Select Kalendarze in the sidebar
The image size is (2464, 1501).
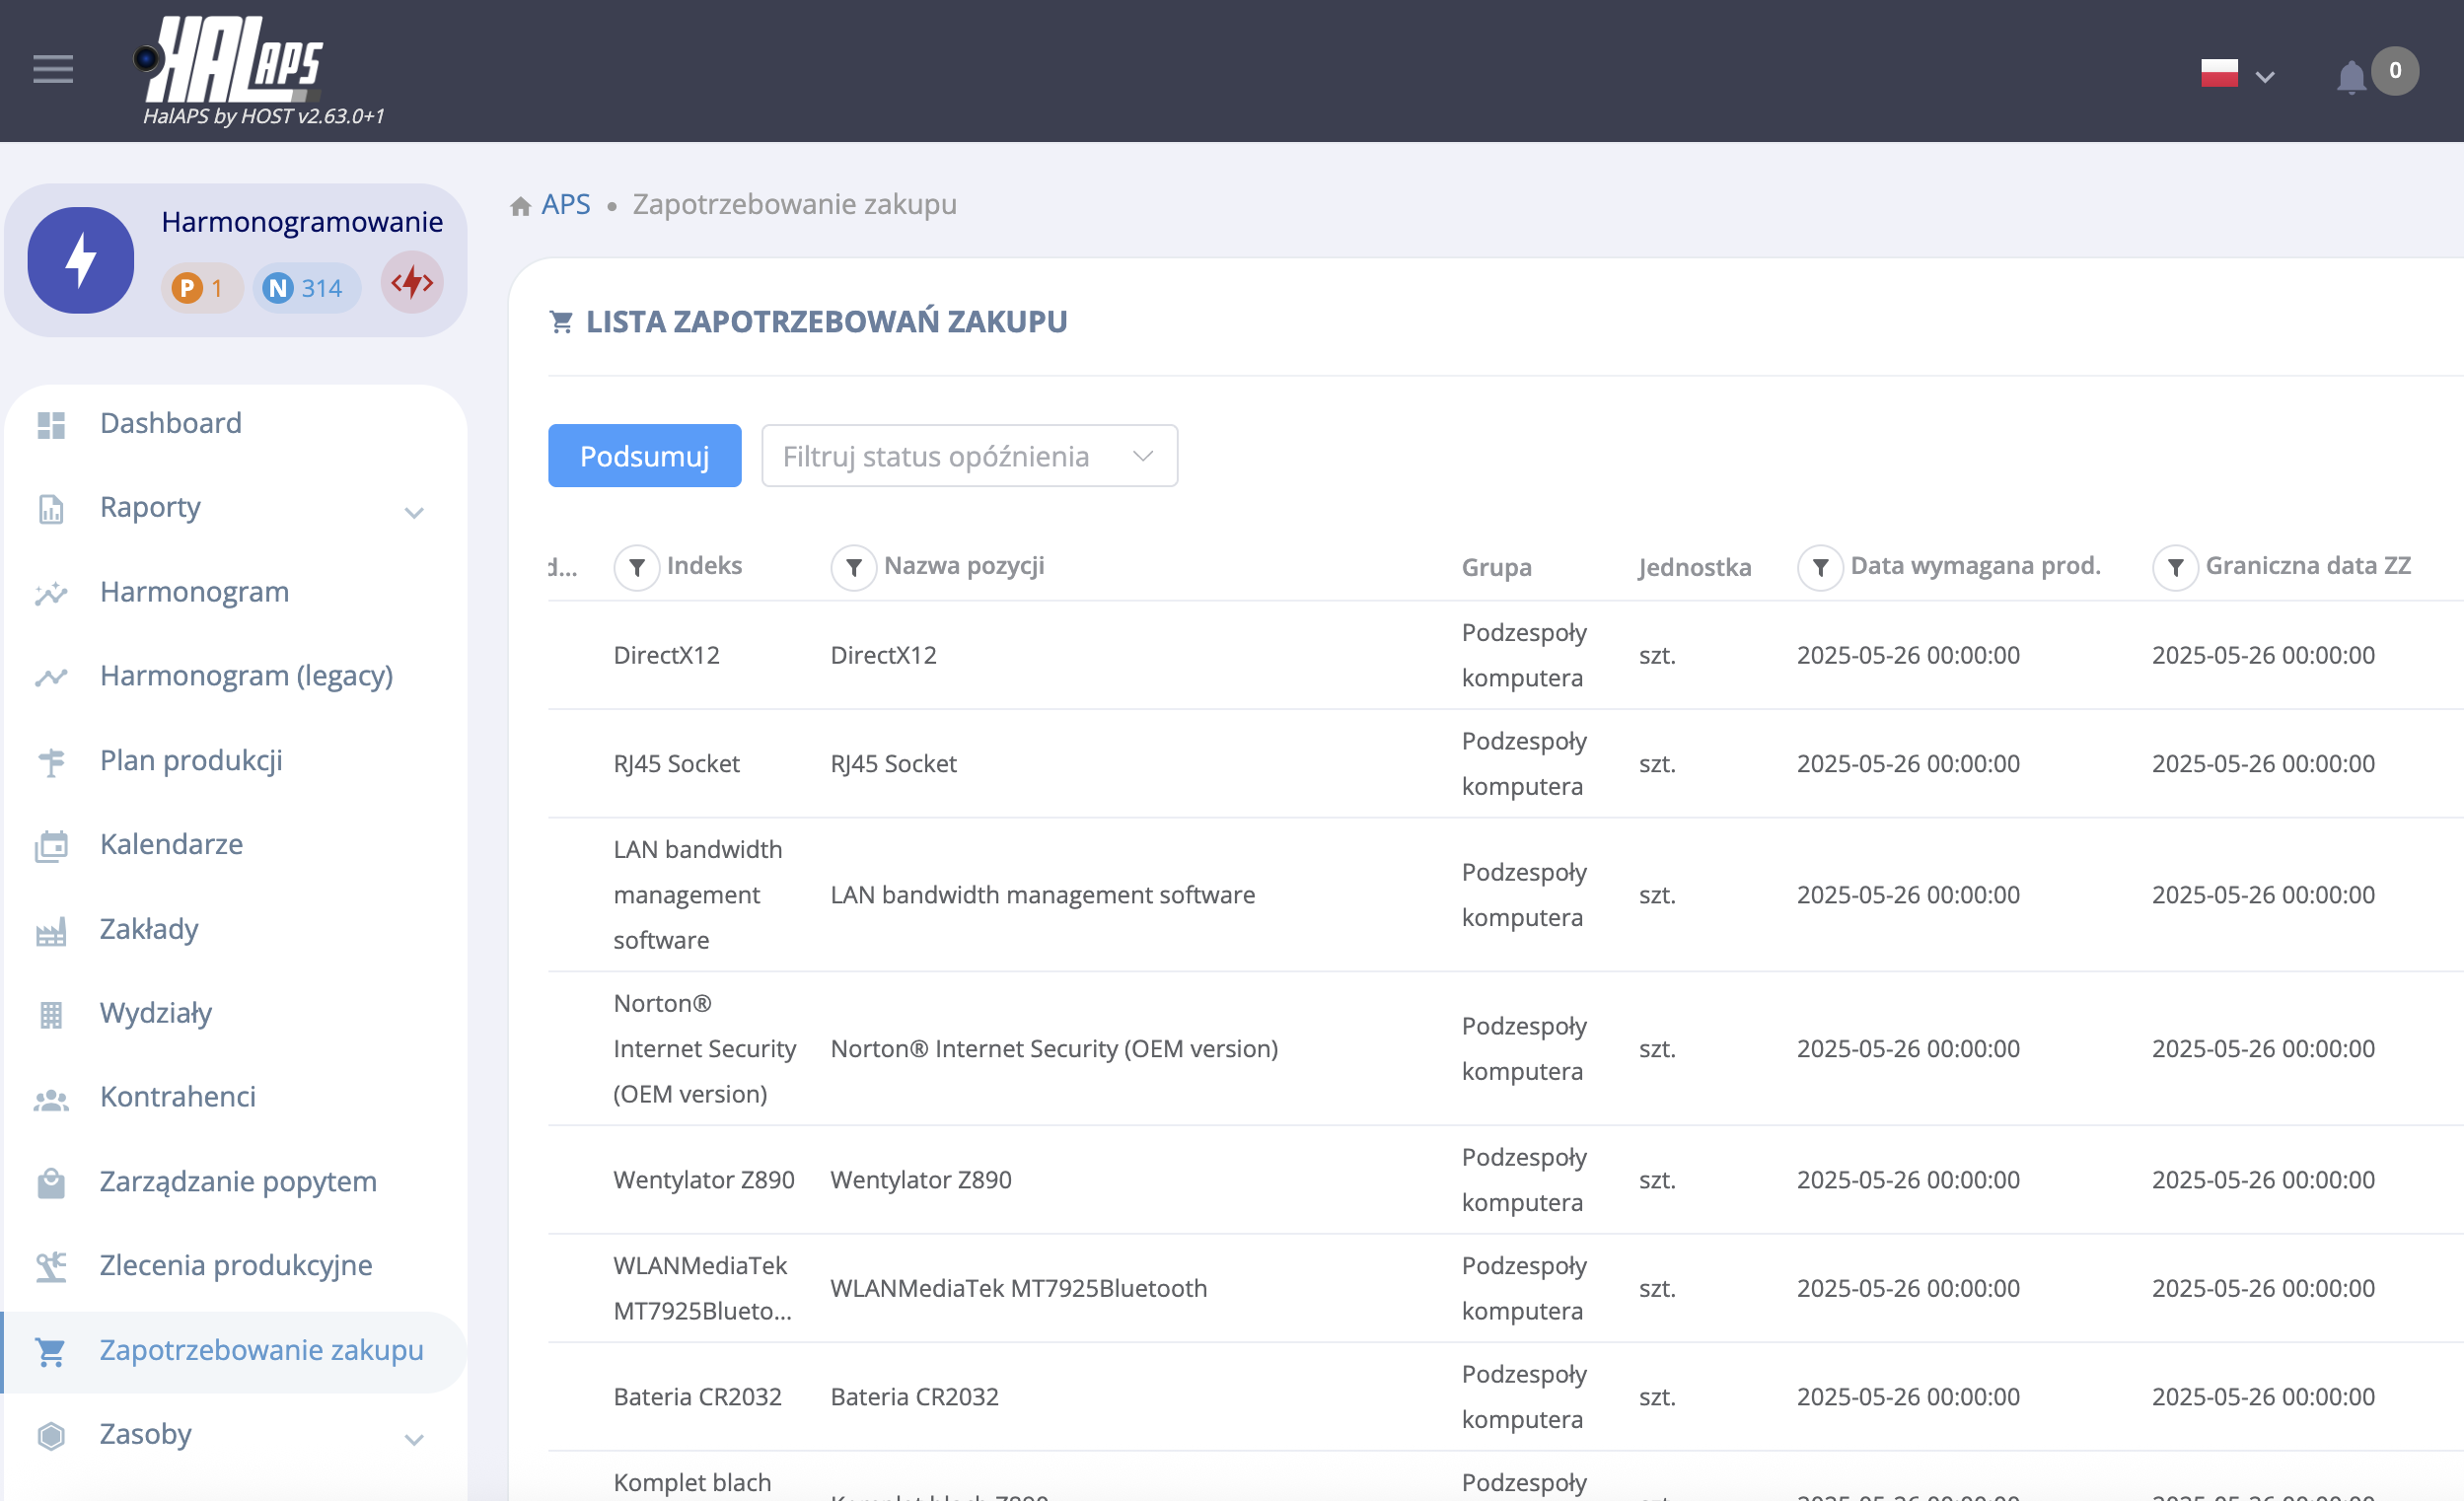tap(171, 844)
